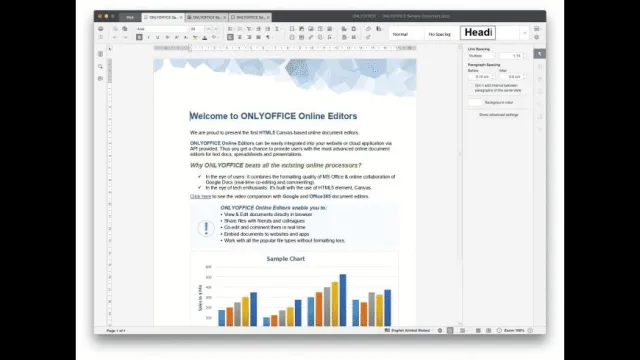Apply the Heading style preview
The height and width of the screenshot is (360, 640).
coord(478,33)
